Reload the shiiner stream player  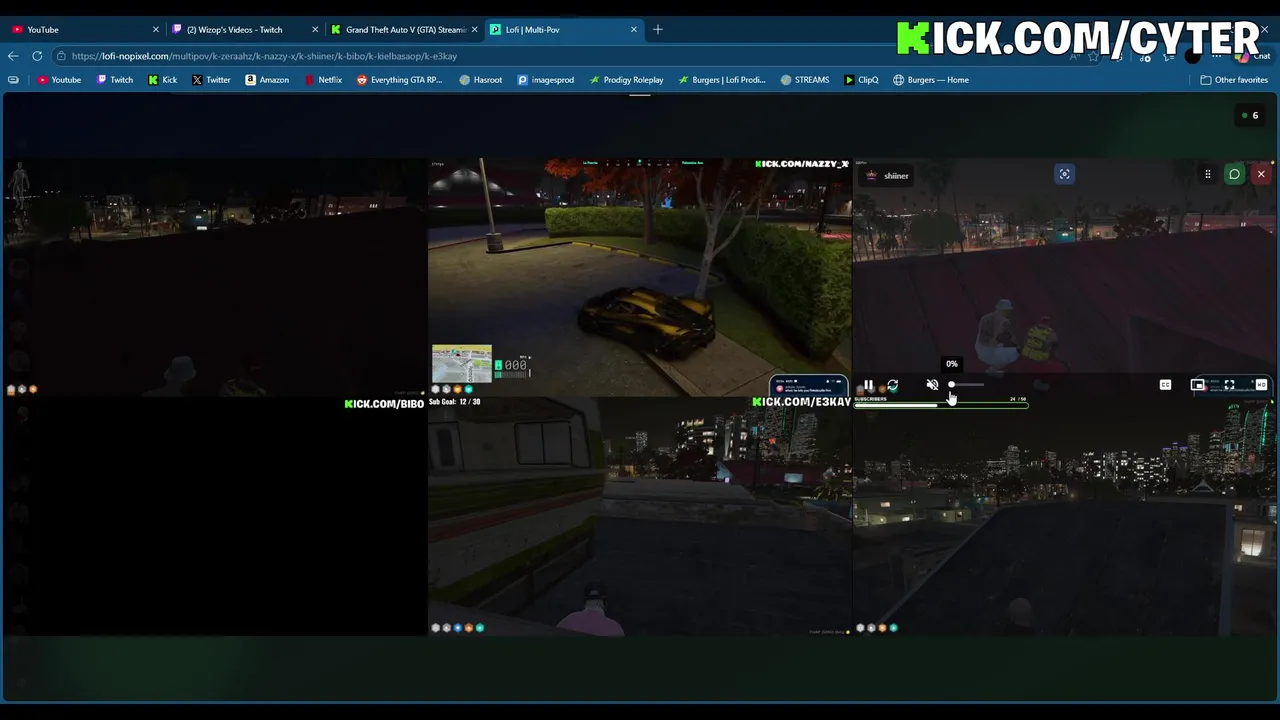click(892, 385)
